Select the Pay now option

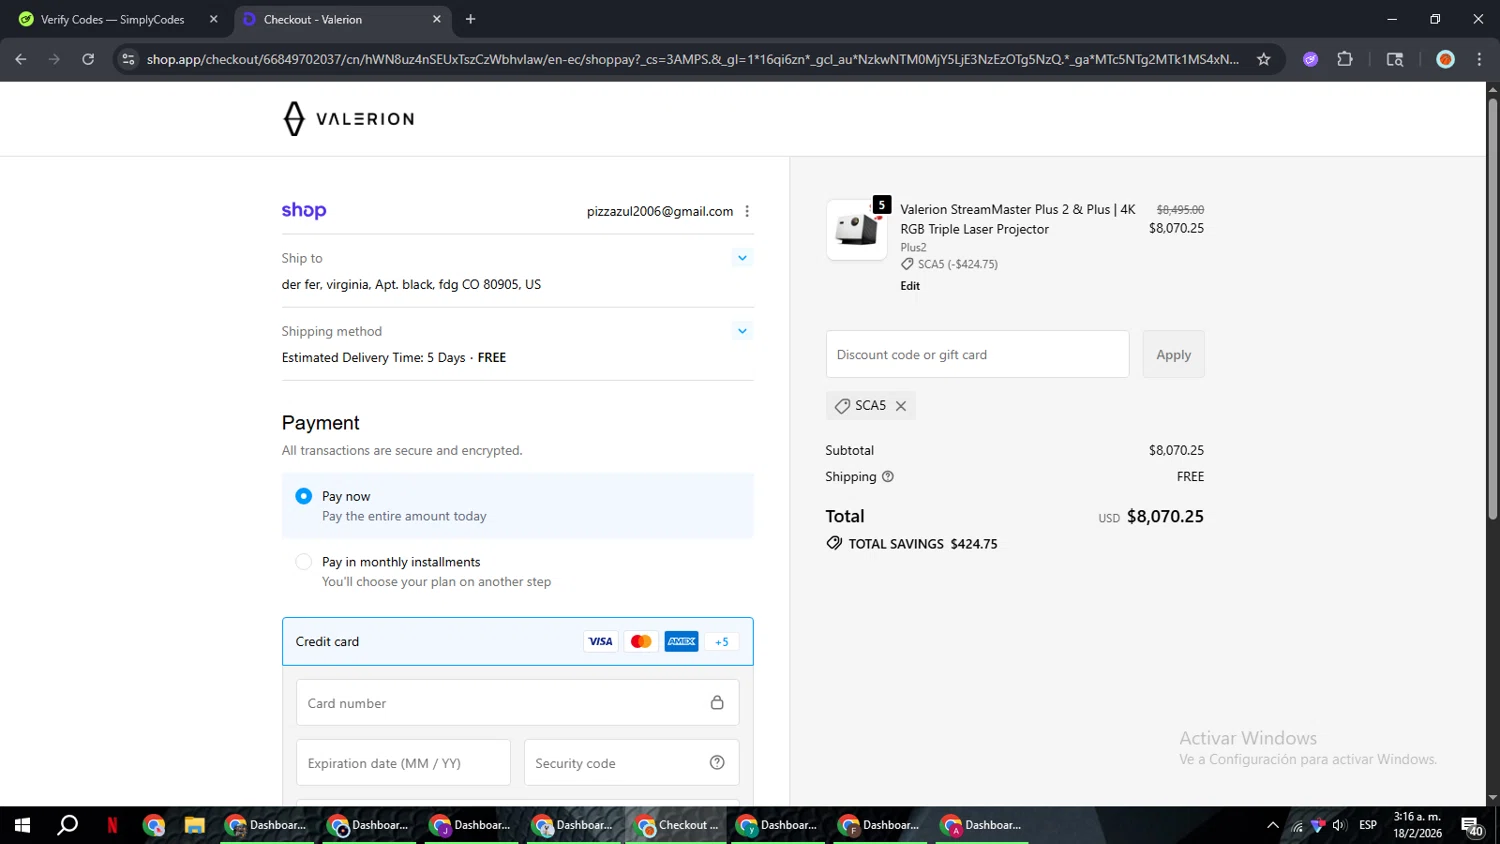pos(304,496)
